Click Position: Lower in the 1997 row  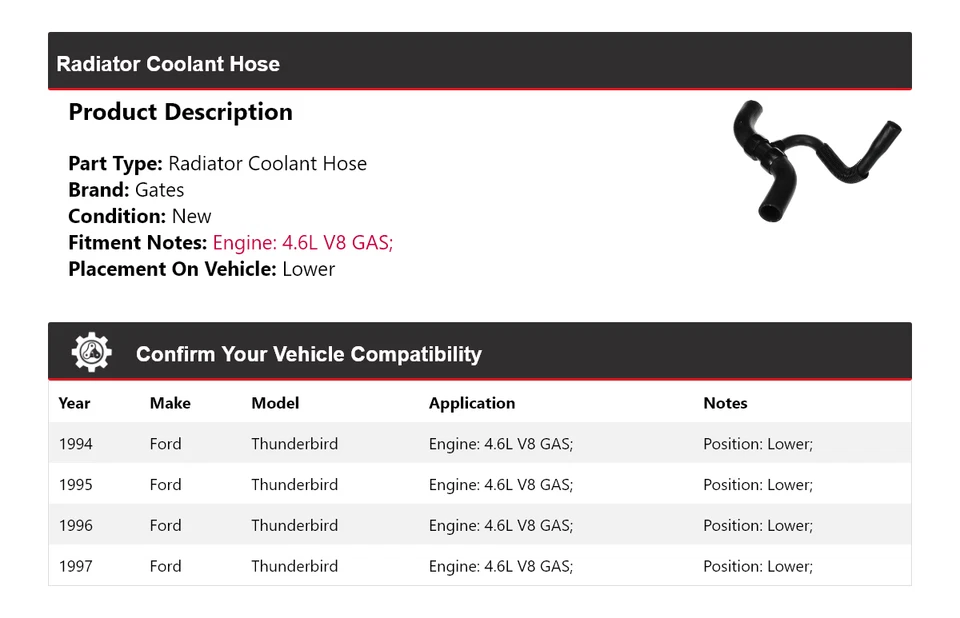tap(757, 566)
